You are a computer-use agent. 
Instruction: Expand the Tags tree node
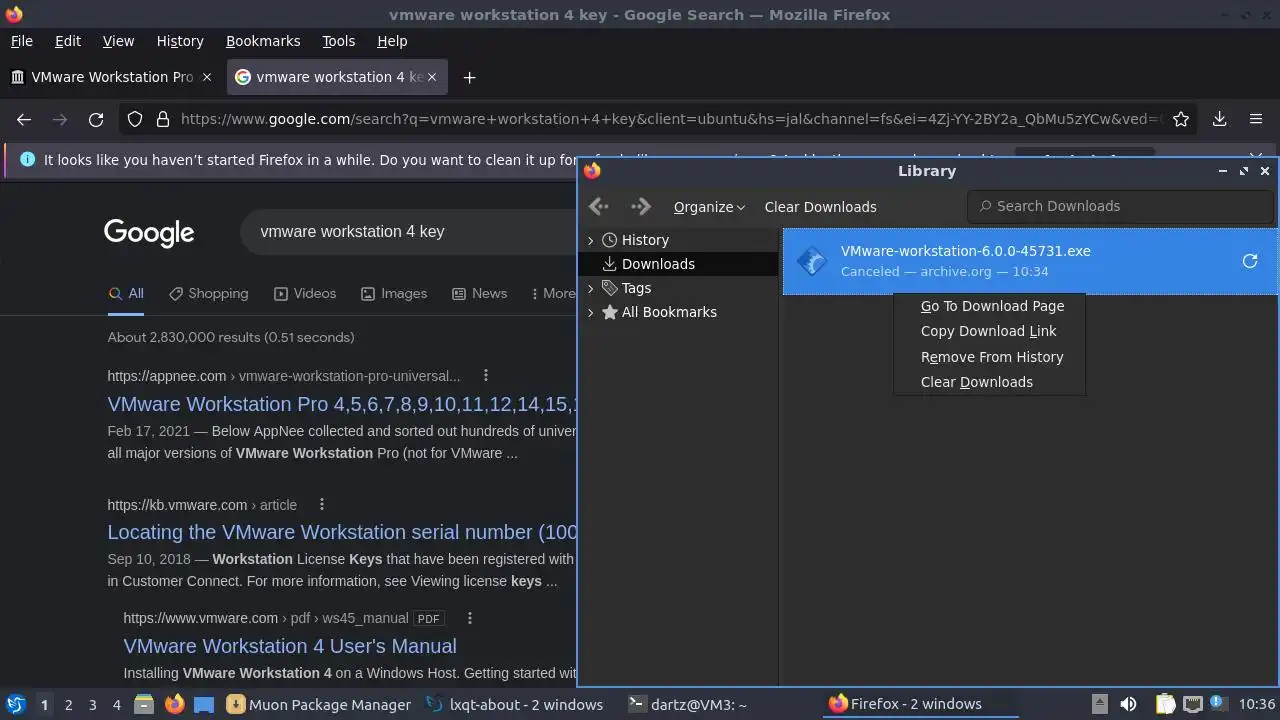pos(590,288)
